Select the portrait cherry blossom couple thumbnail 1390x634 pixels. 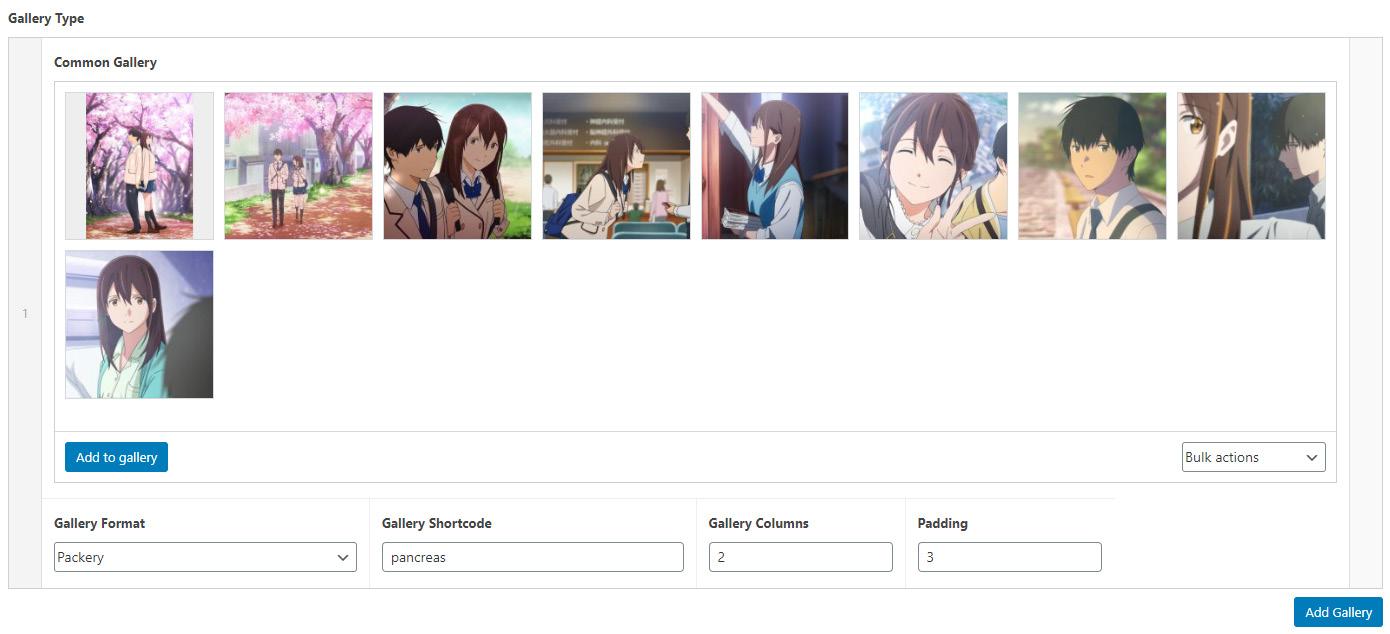[x=139, y=166]
